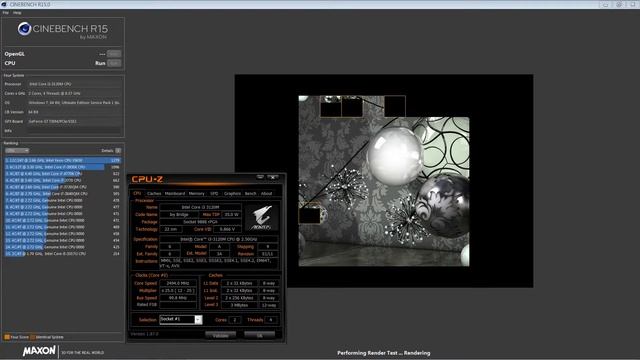This screenshot has height=360, width=640.
Task: Switch to the CPU tab in CPU-Z
Action: click(138, 193)
